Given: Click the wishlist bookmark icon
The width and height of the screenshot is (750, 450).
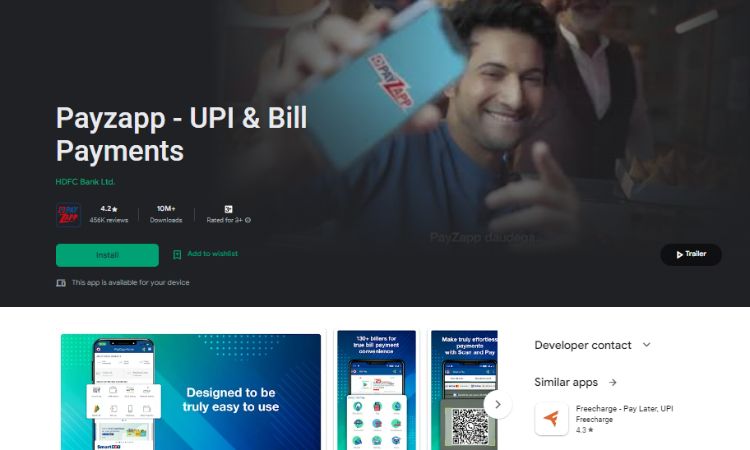Looking at the screenshot, I should [x=177, y=254].
